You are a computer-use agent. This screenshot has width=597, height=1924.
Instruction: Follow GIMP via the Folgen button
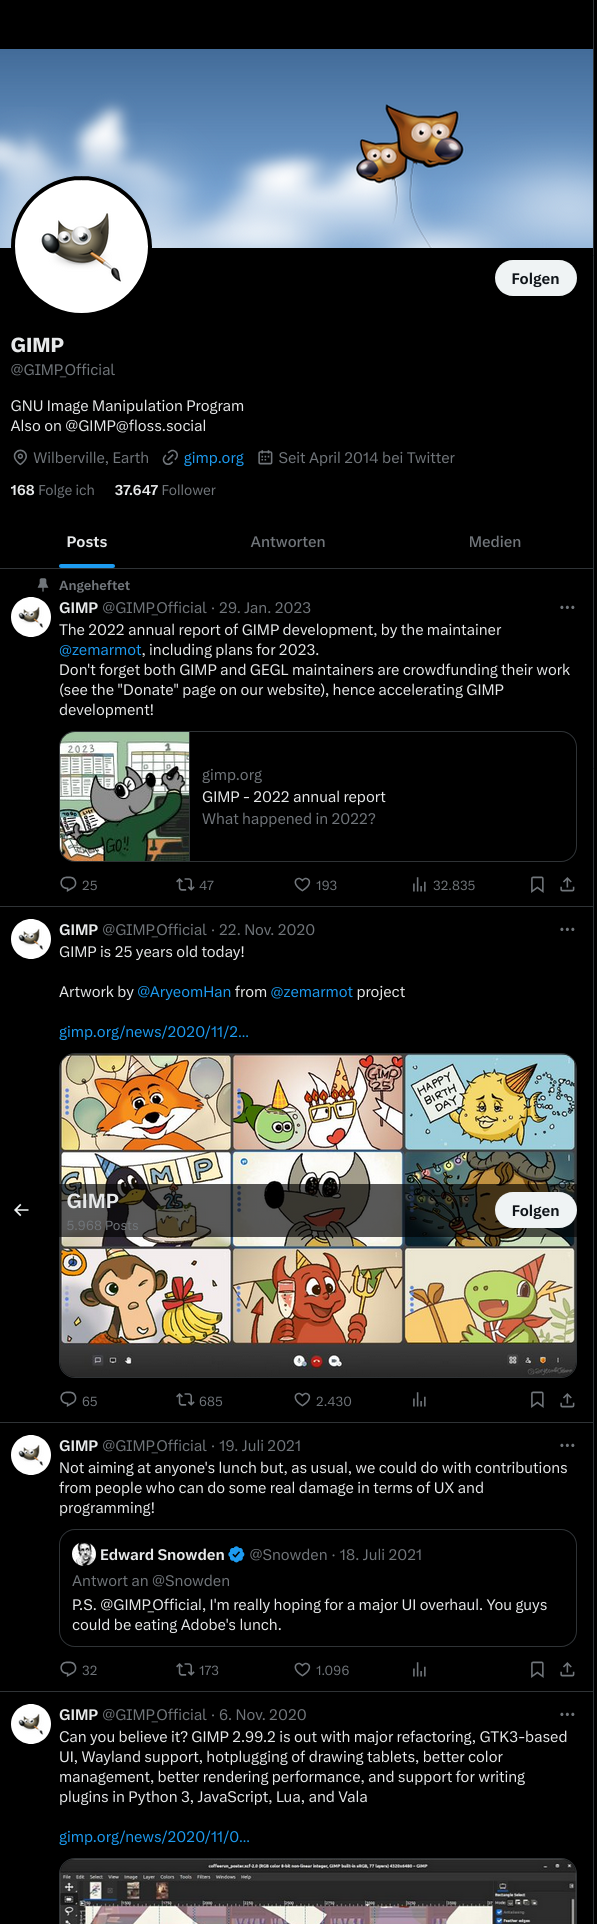pyautogui.click(x=535, y=278)
